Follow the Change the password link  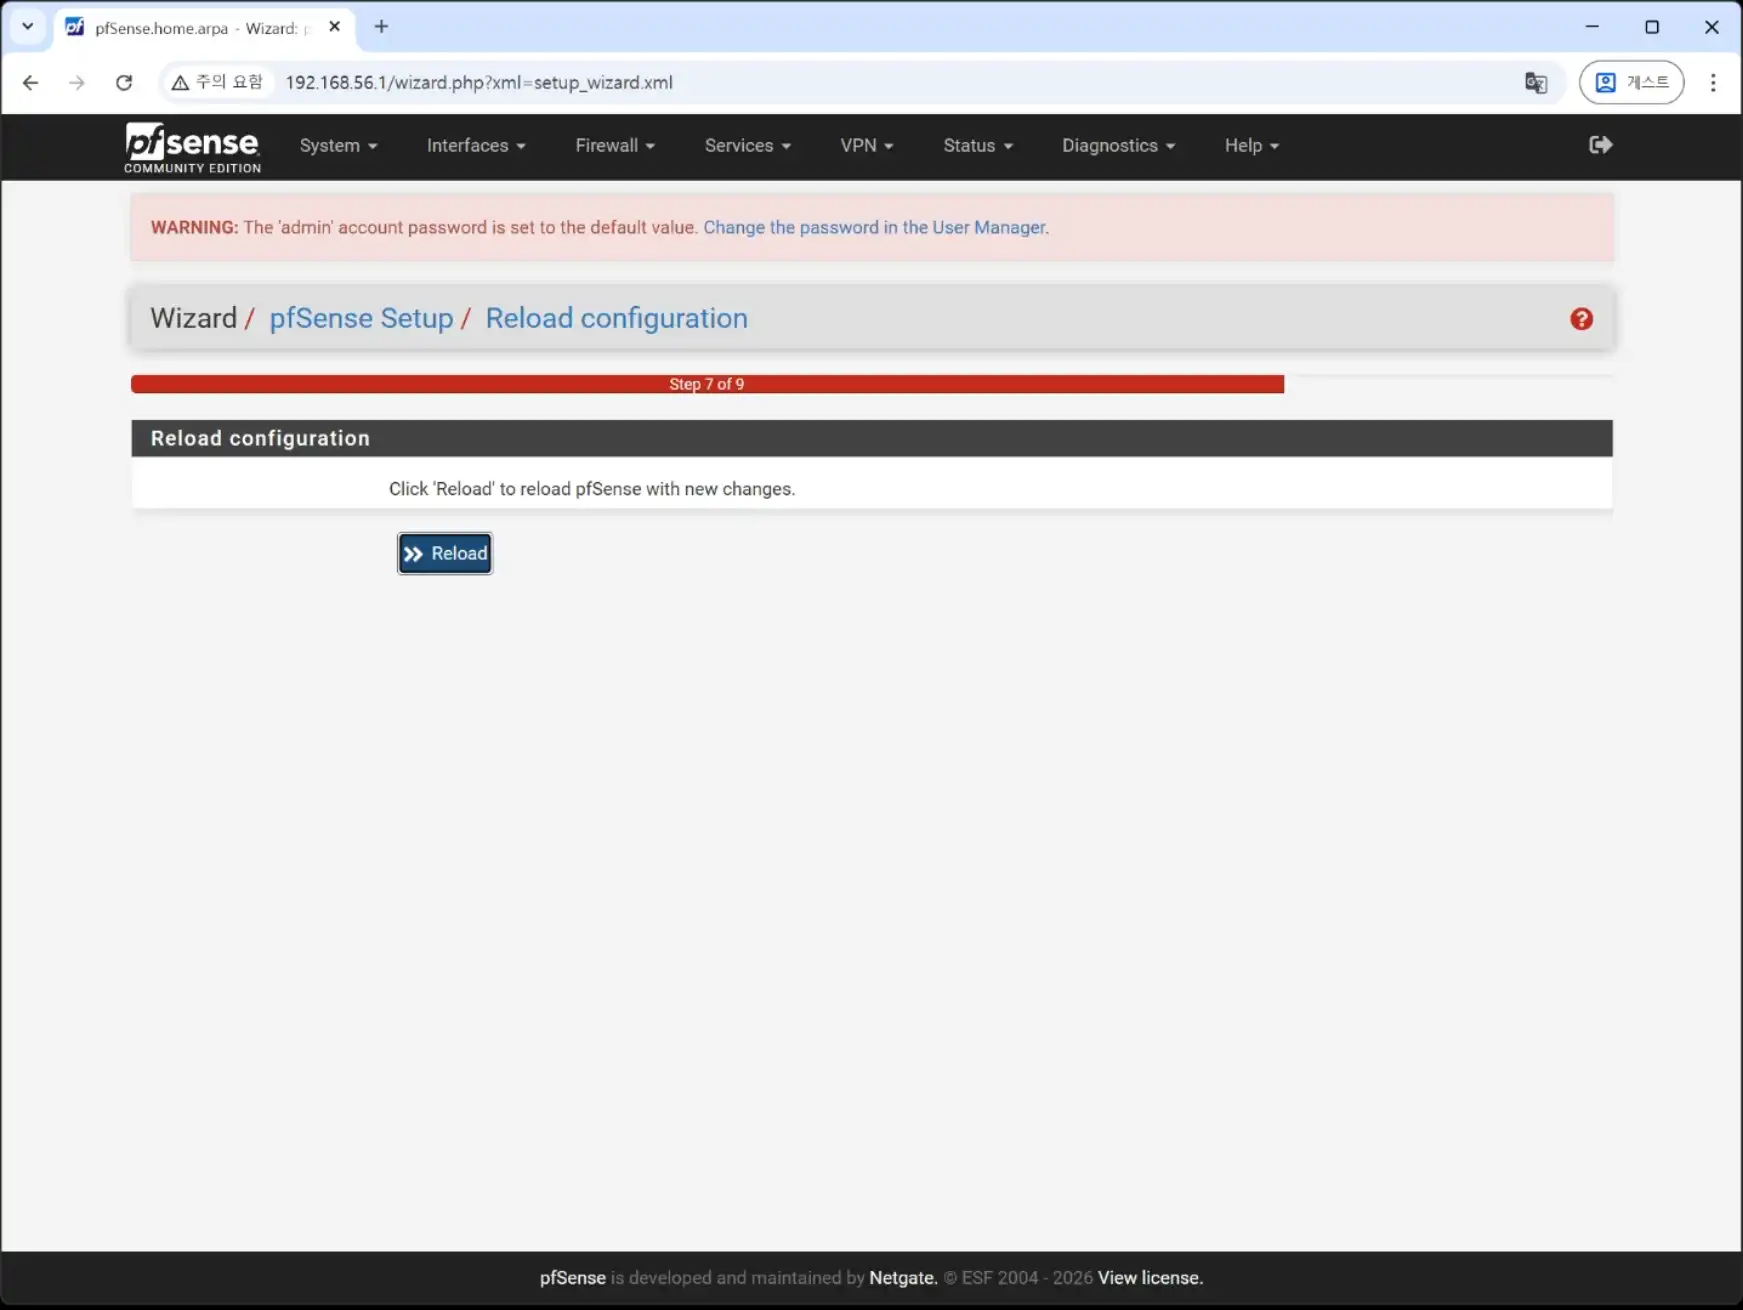pos(875,228)
